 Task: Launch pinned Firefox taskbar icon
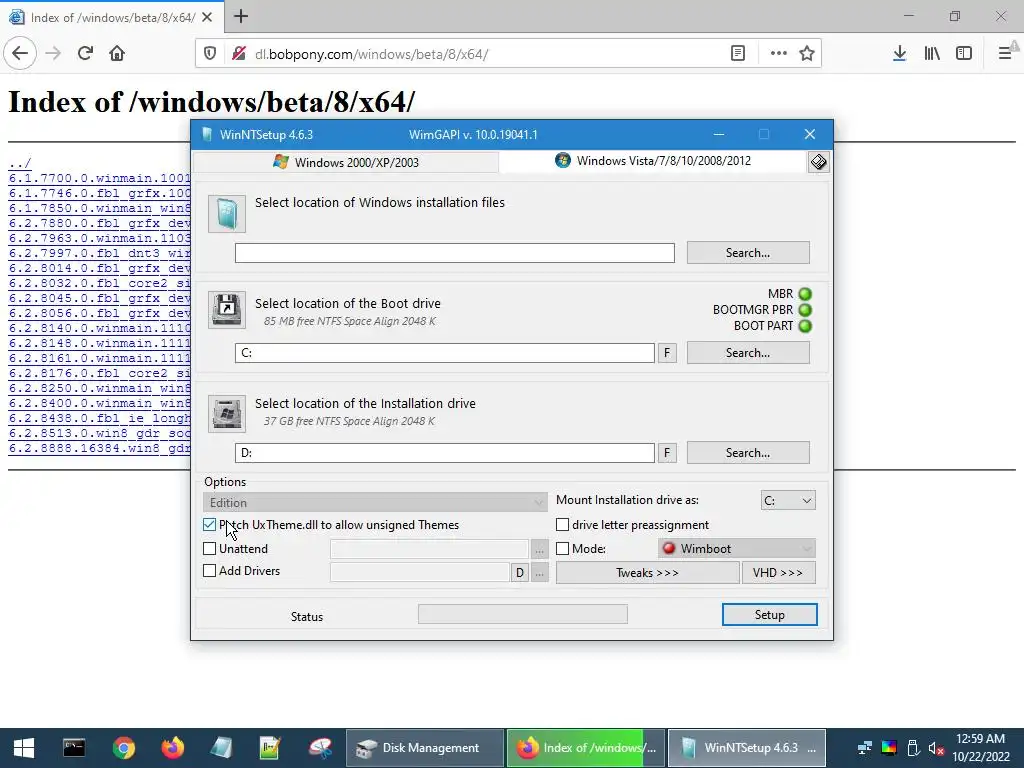[x=172, y=748]
